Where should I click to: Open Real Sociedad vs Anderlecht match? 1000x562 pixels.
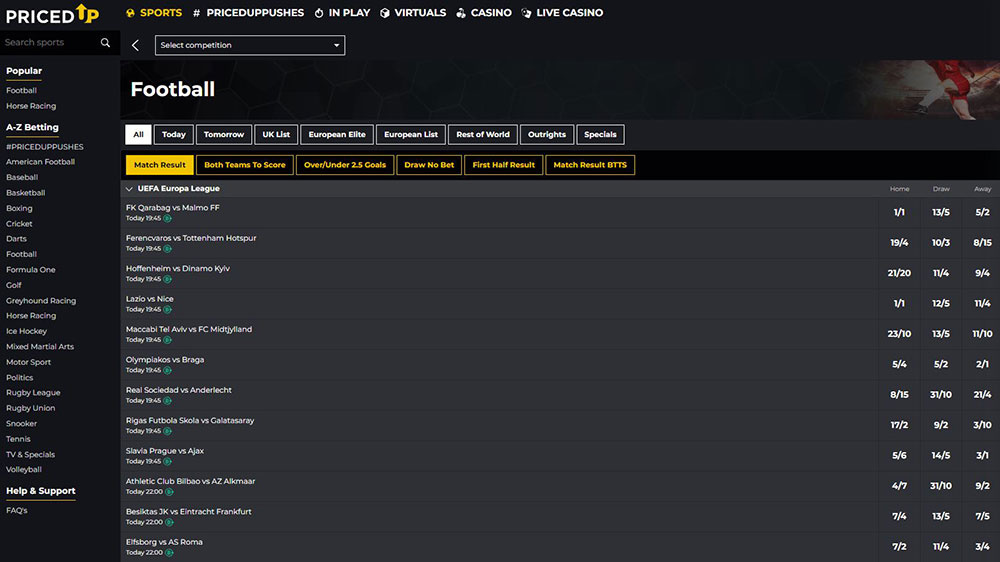click(179, 390)
